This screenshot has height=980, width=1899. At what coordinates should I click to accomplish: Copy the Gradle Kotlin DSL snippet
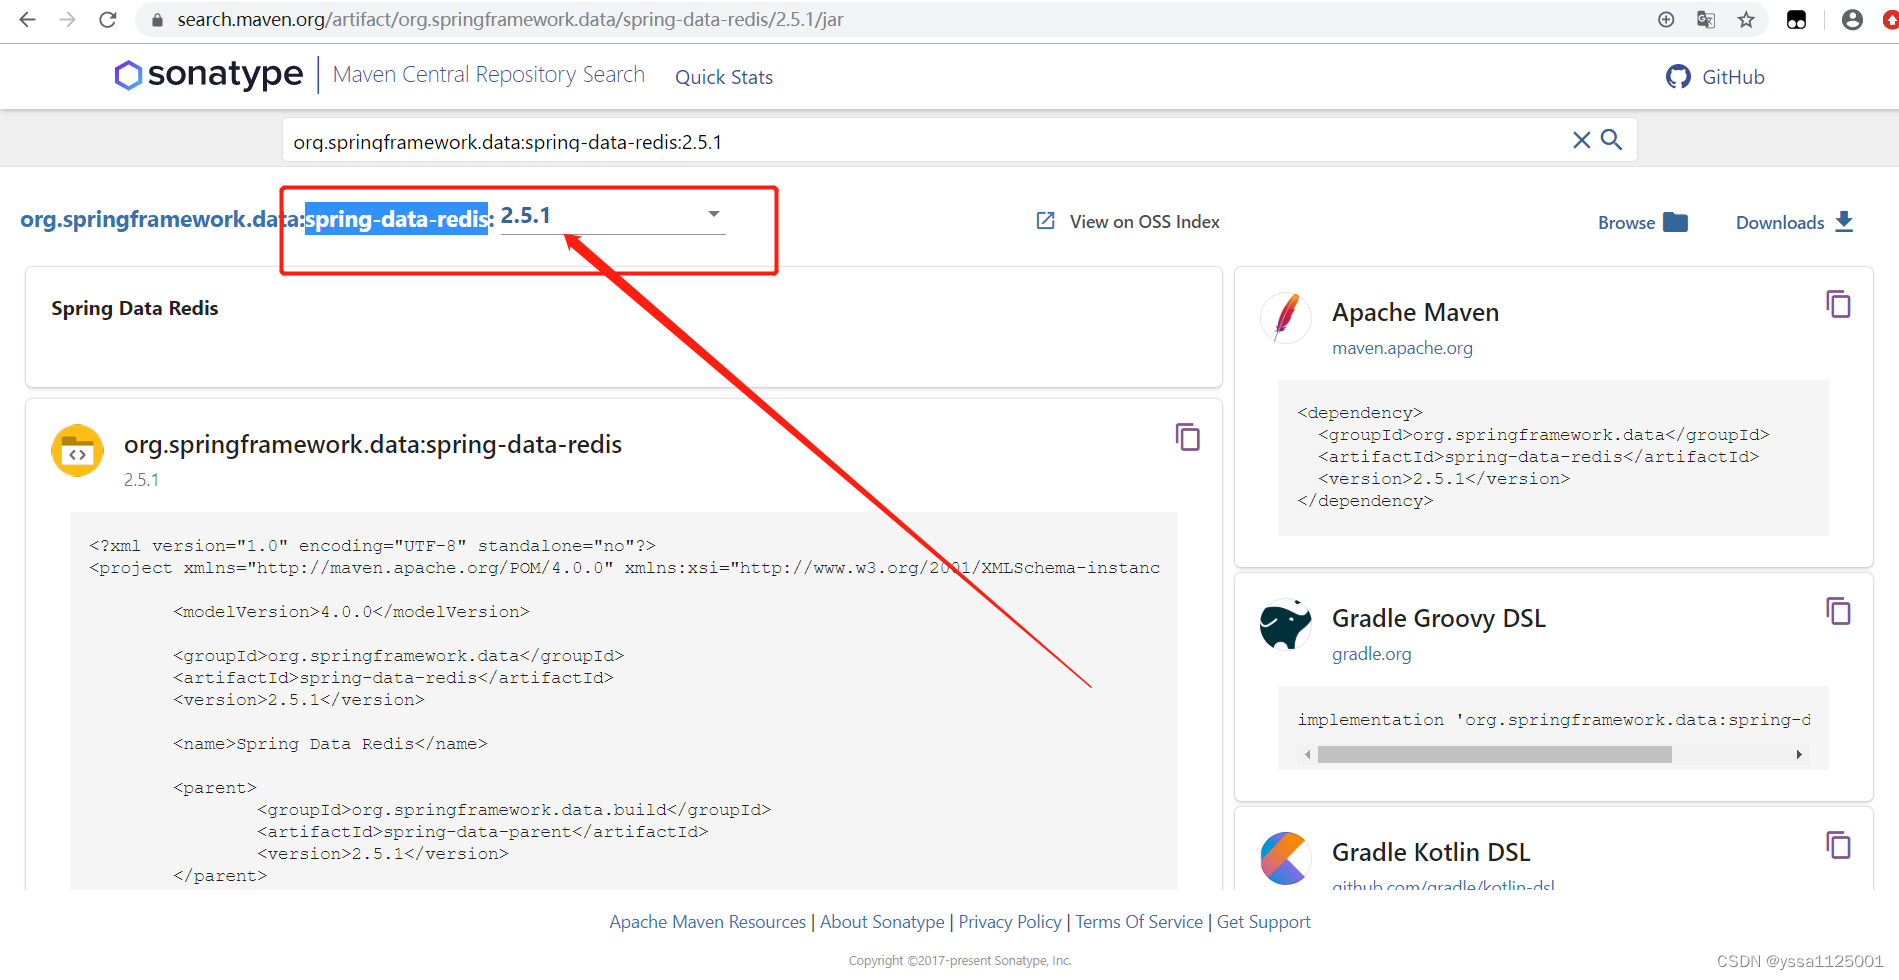coord(1839,845)
